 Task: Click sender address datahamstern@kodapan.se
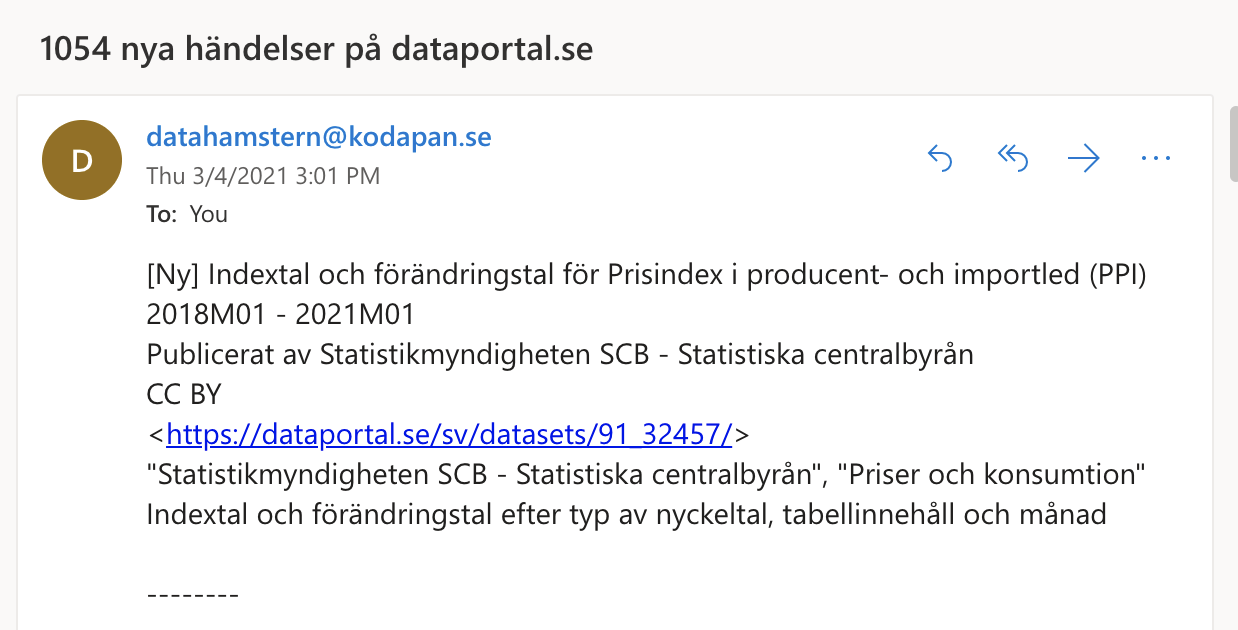point(319,137)
